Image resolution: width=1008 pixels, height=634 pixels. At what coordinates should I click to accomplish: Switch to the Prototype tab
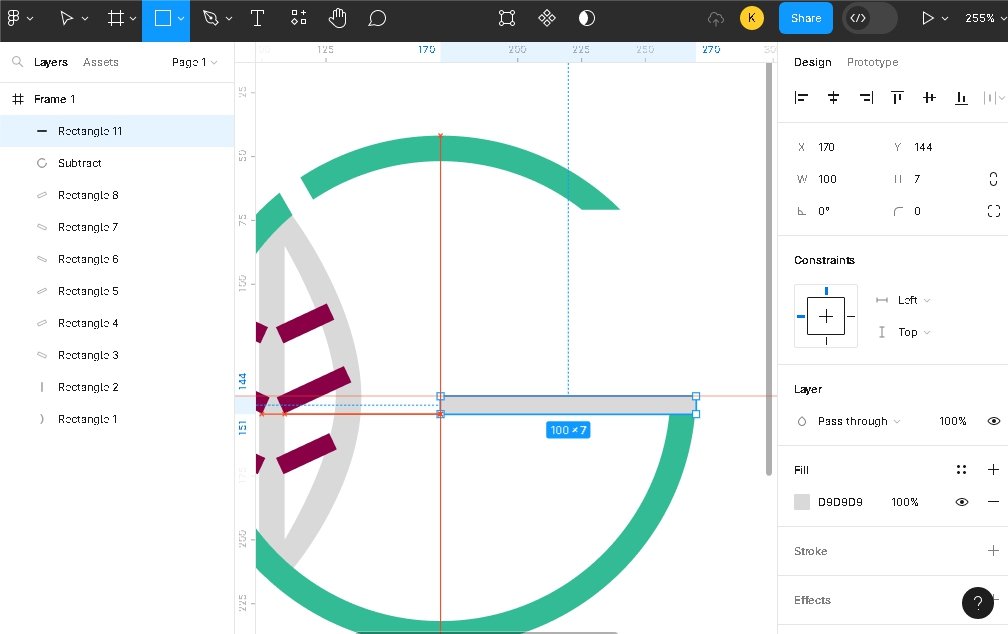(x=872, y=62)
